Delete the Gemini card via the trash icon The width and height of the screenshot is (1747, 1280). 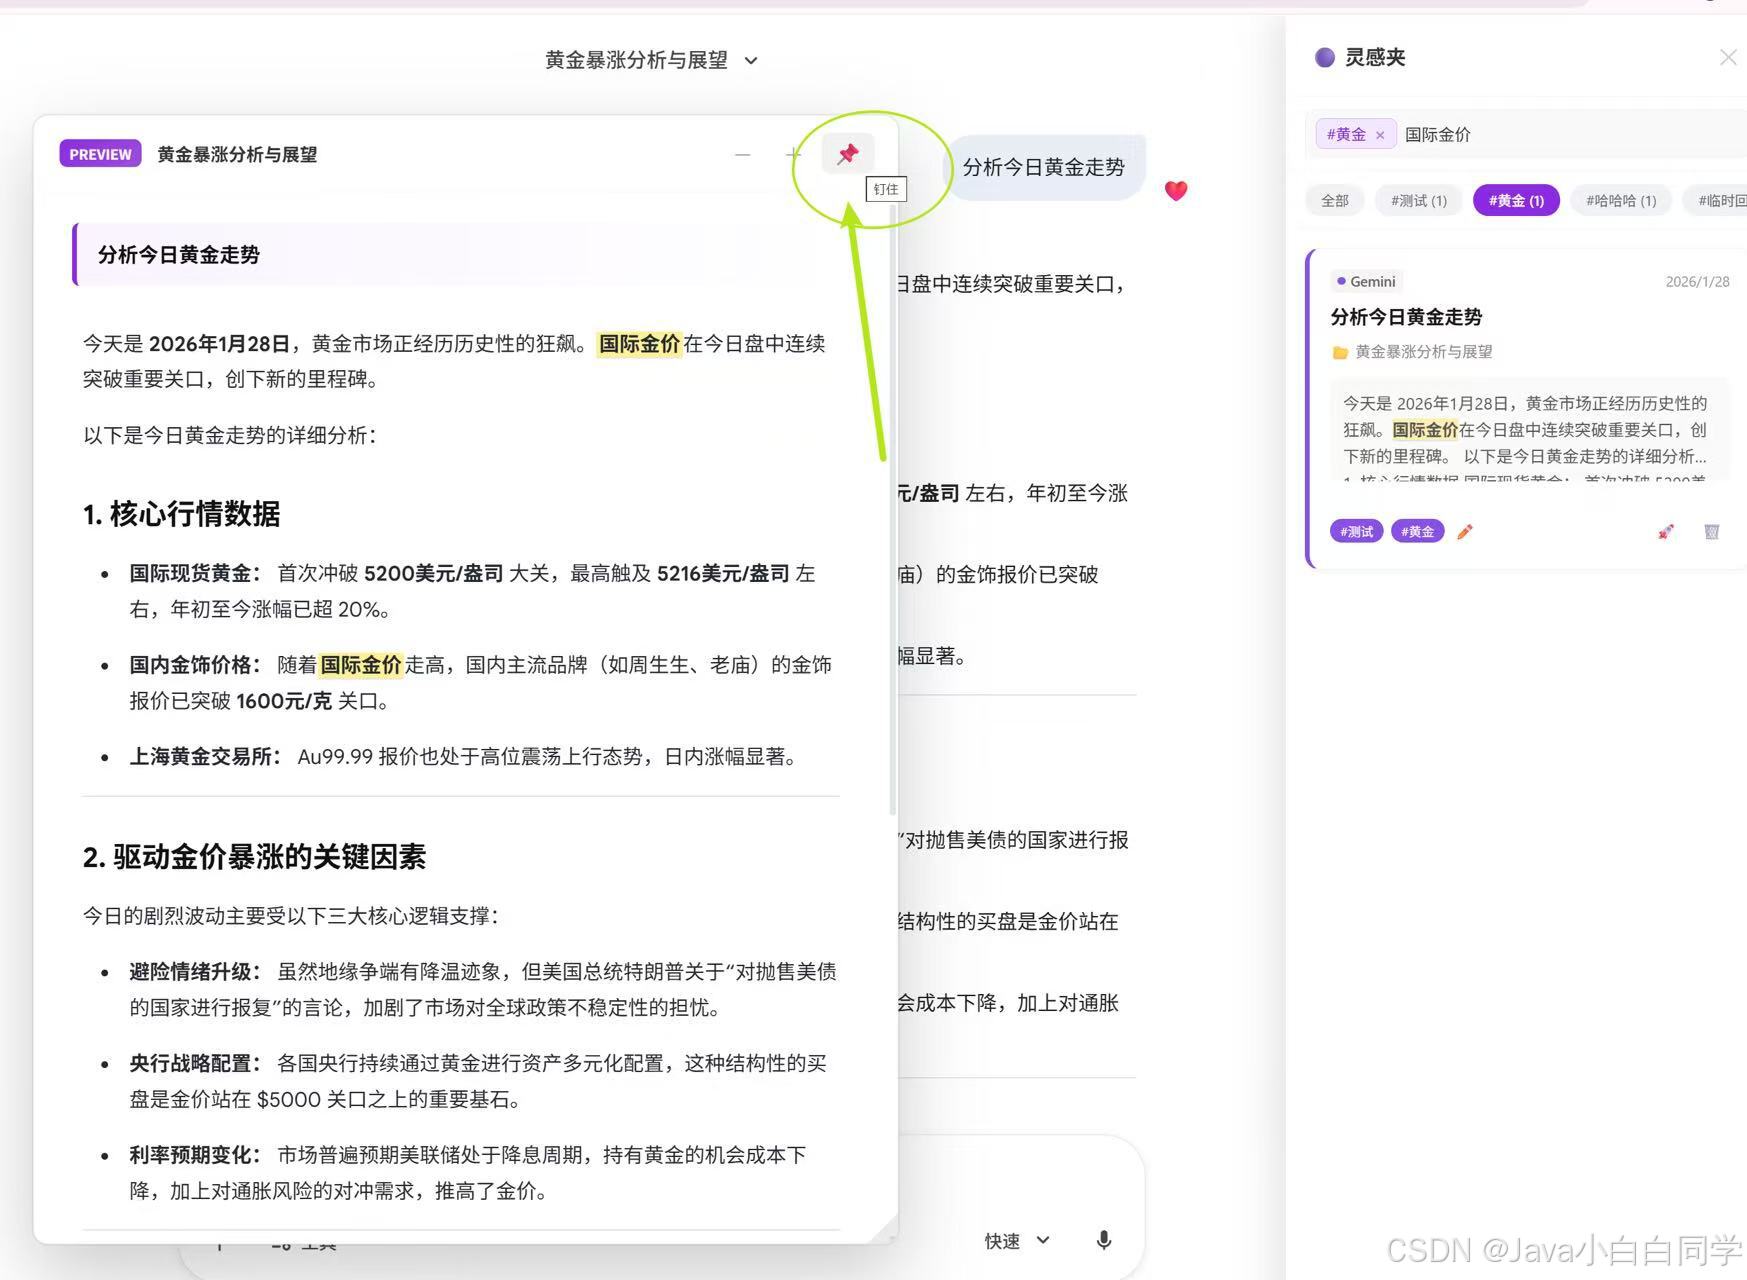(x=1711, y=531)
